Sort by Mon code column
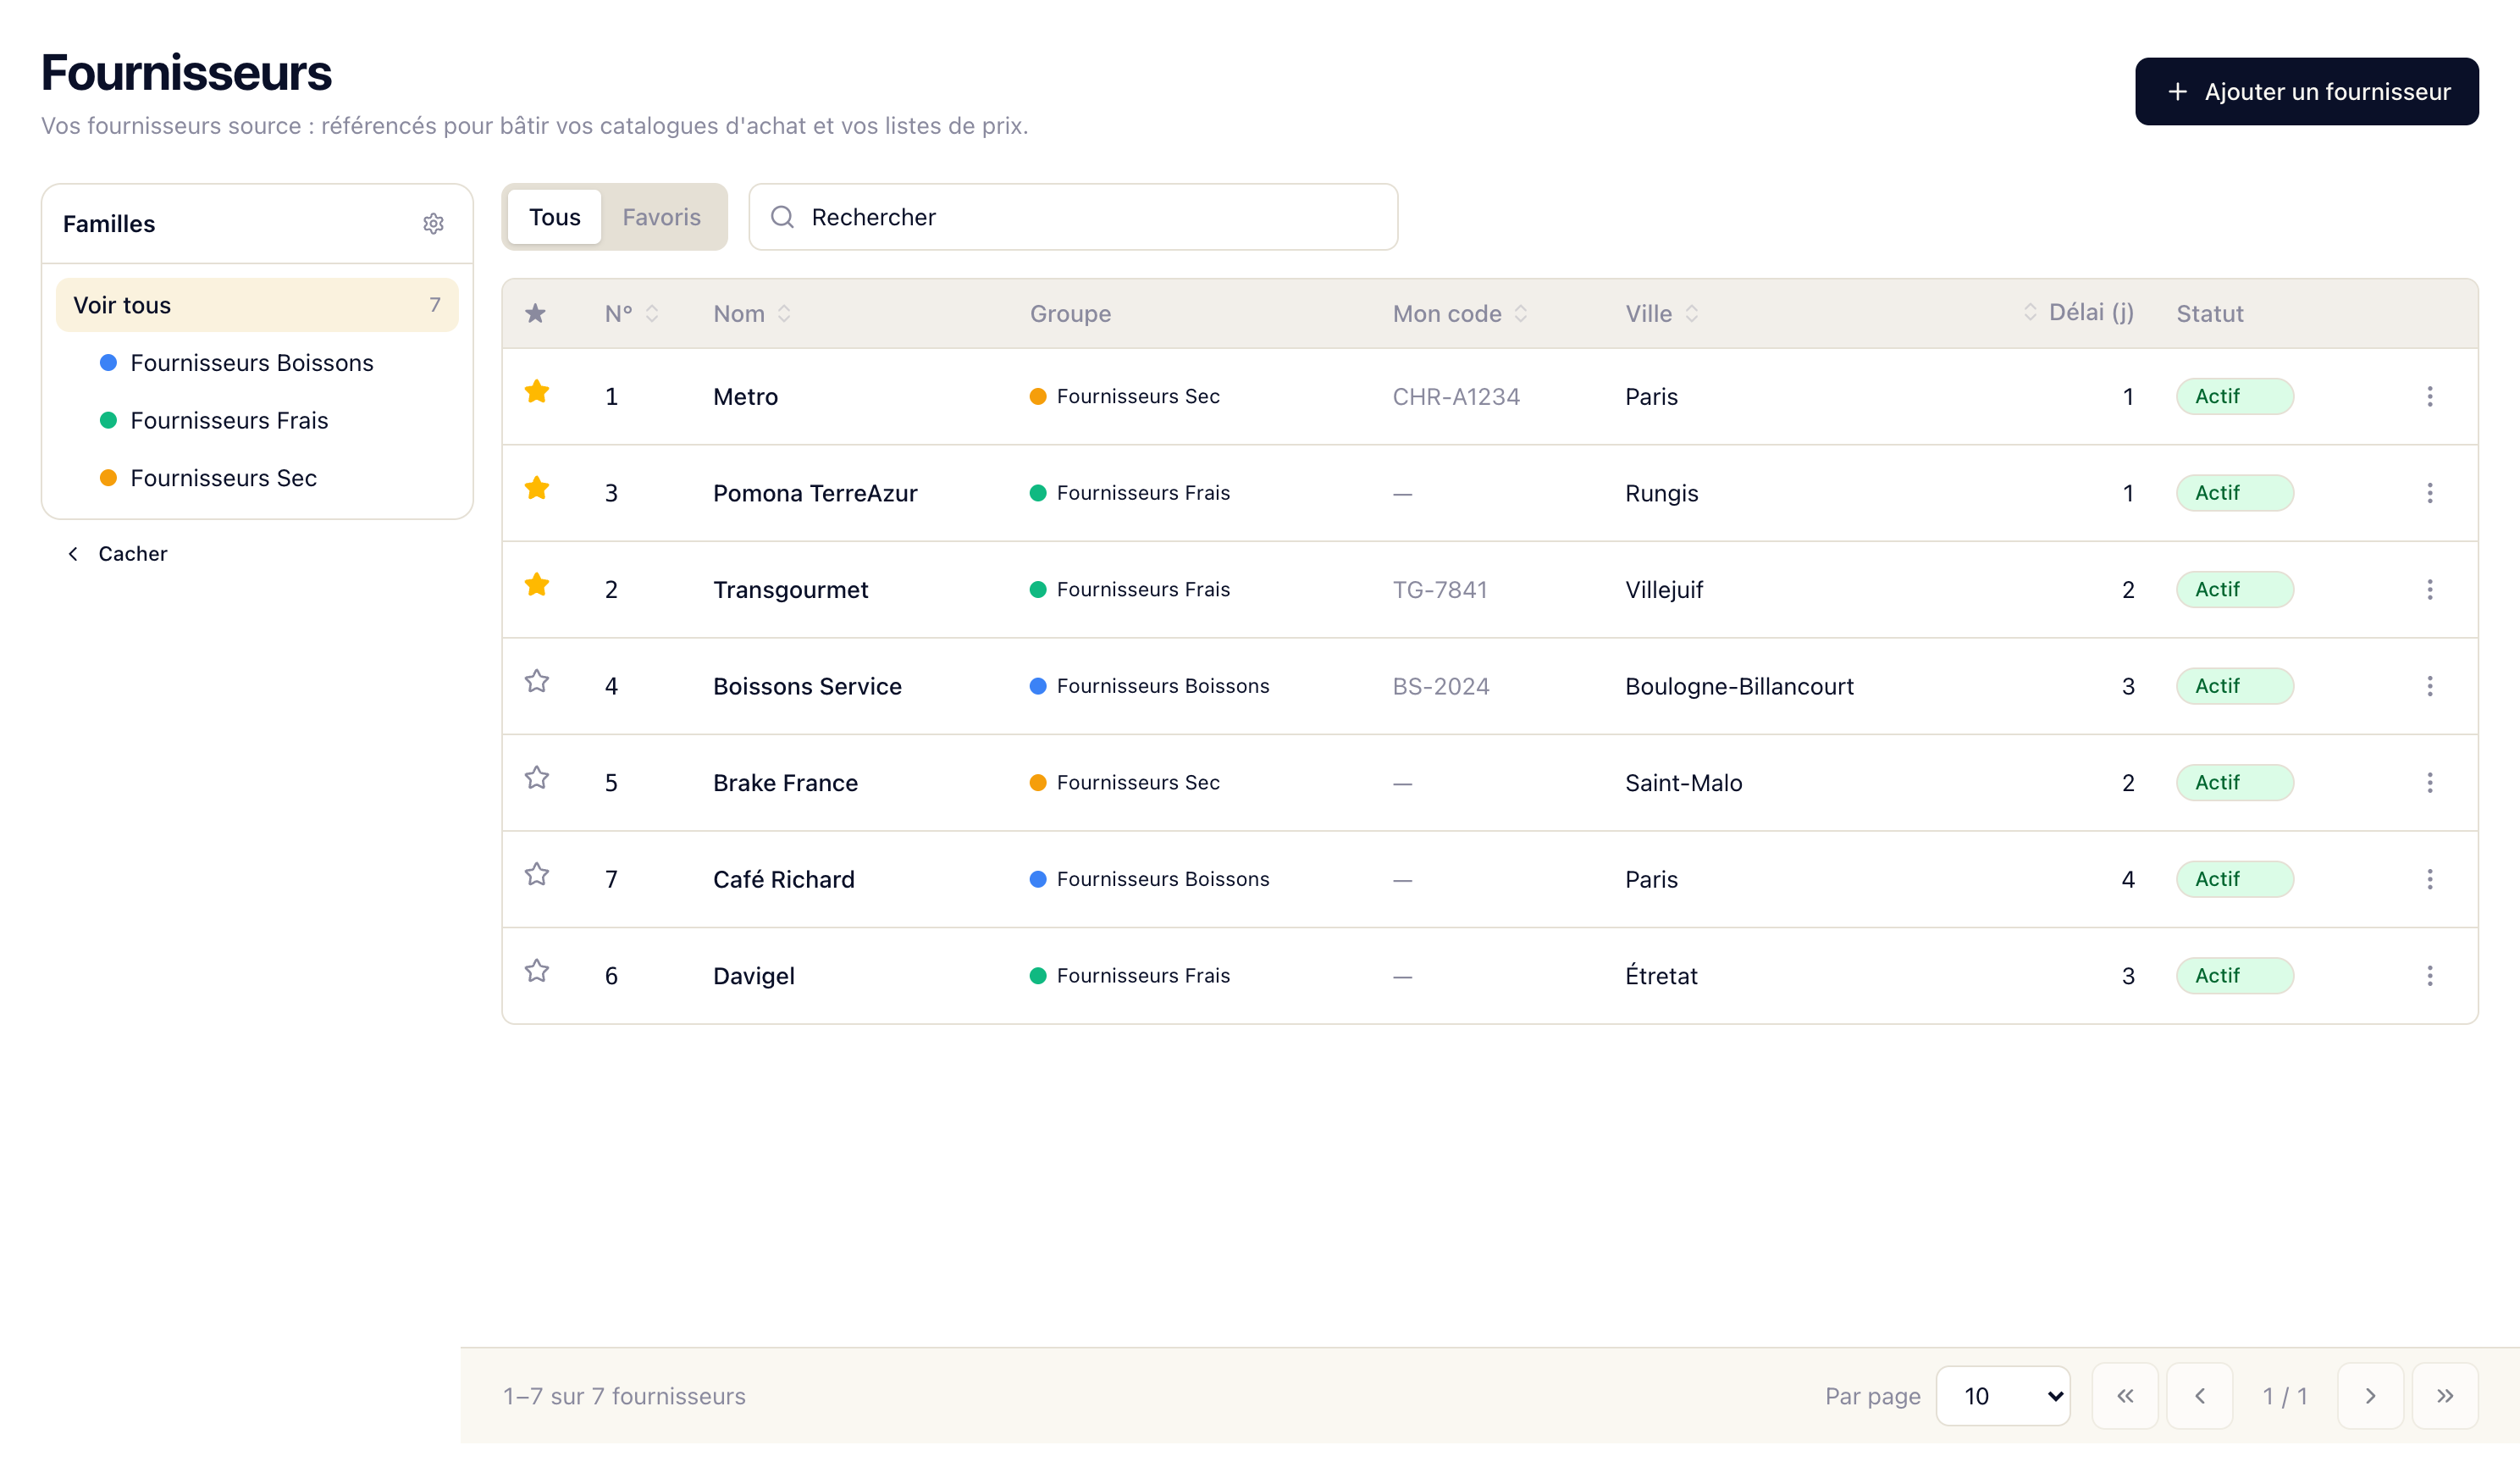 pos(1460,314)
